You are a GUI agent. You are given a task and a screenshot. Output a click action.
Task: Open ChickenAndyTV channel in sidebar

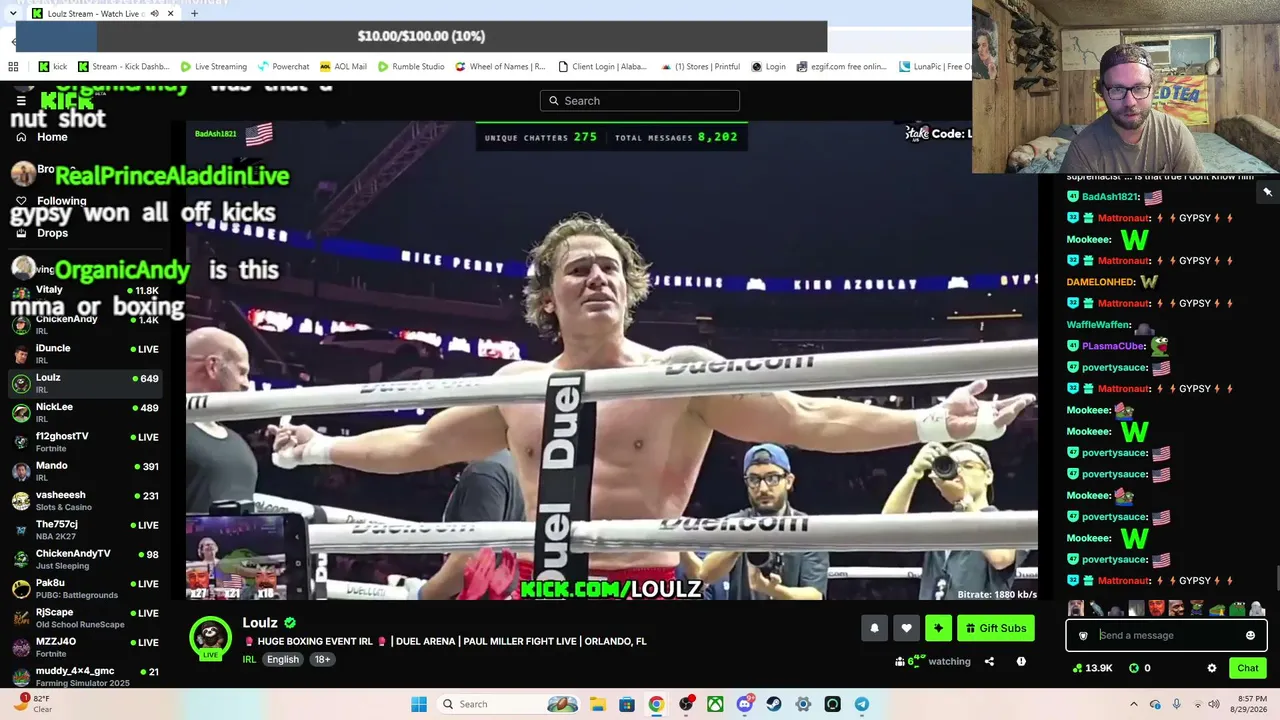tap(86, 559)
